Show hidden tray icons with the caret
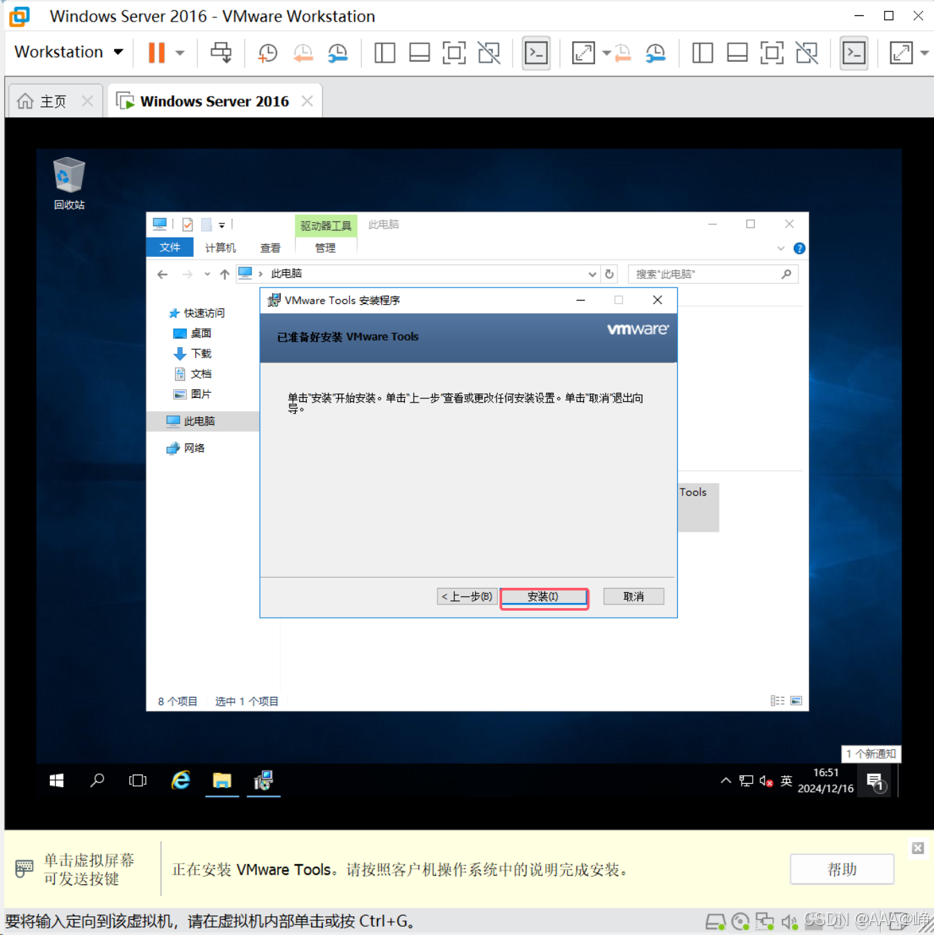The height and width of the screenshot is (935, 934). 725,781
